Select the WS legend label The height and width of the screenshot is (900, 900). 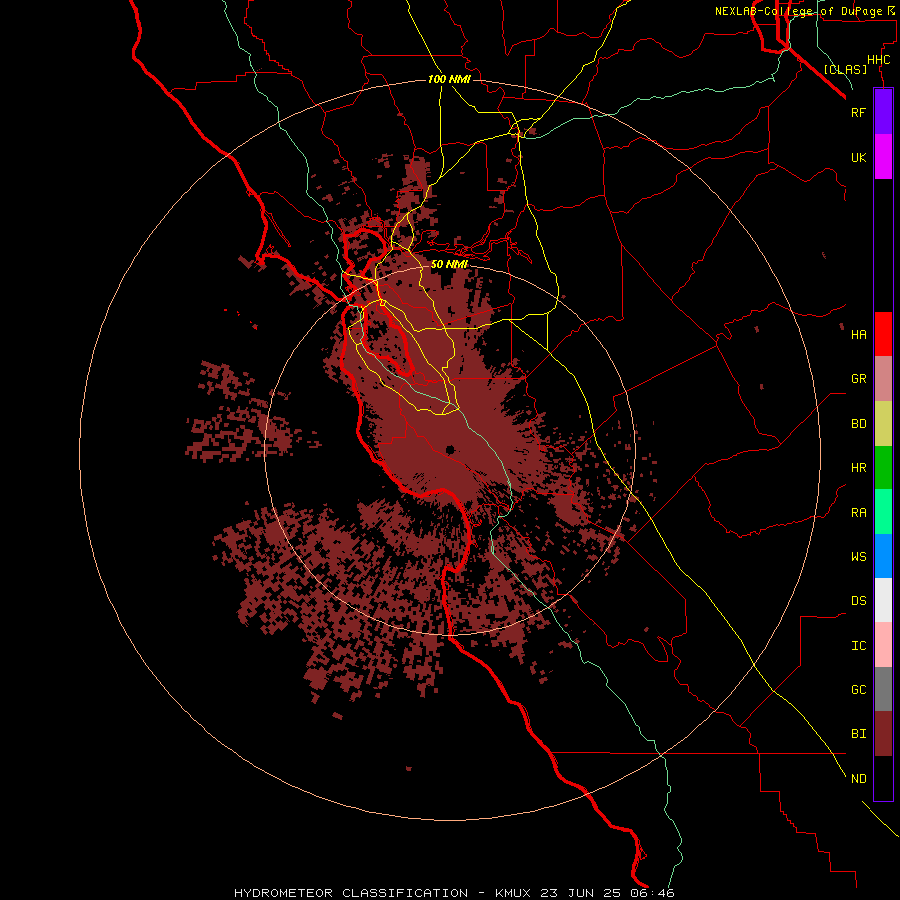(858, 557)
